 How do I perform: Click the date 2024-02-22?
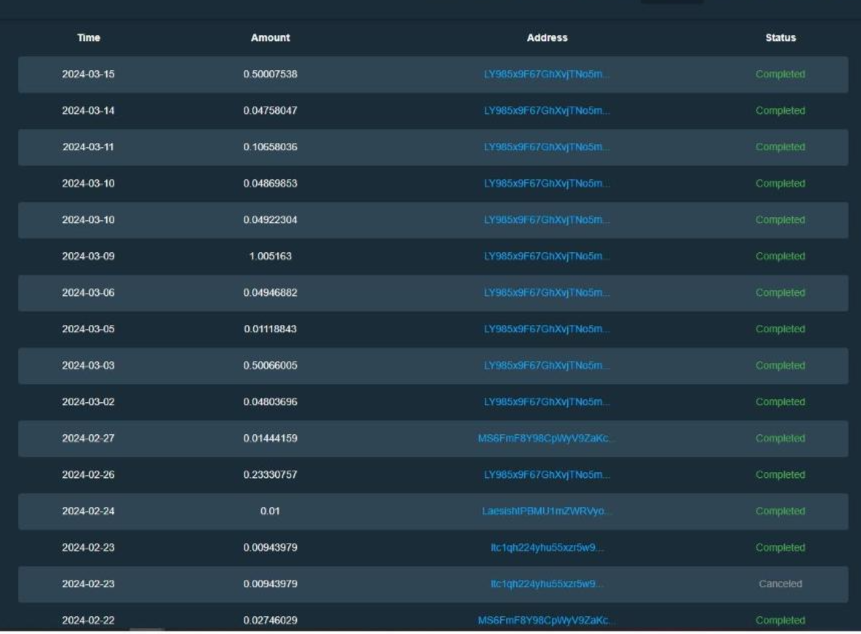pyautogui.click(x=88, y=620)
